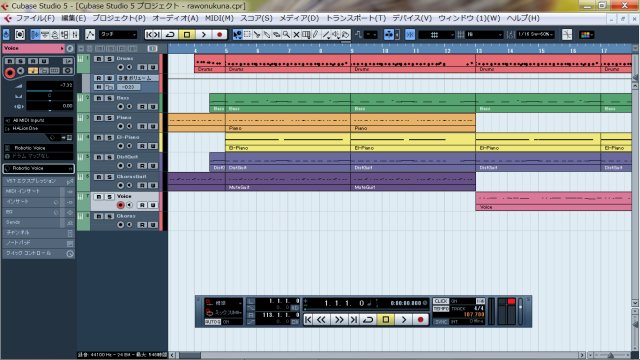Select the Erase tool
Image resolution: width=640 pixels, height=360 pixels.
276,35
